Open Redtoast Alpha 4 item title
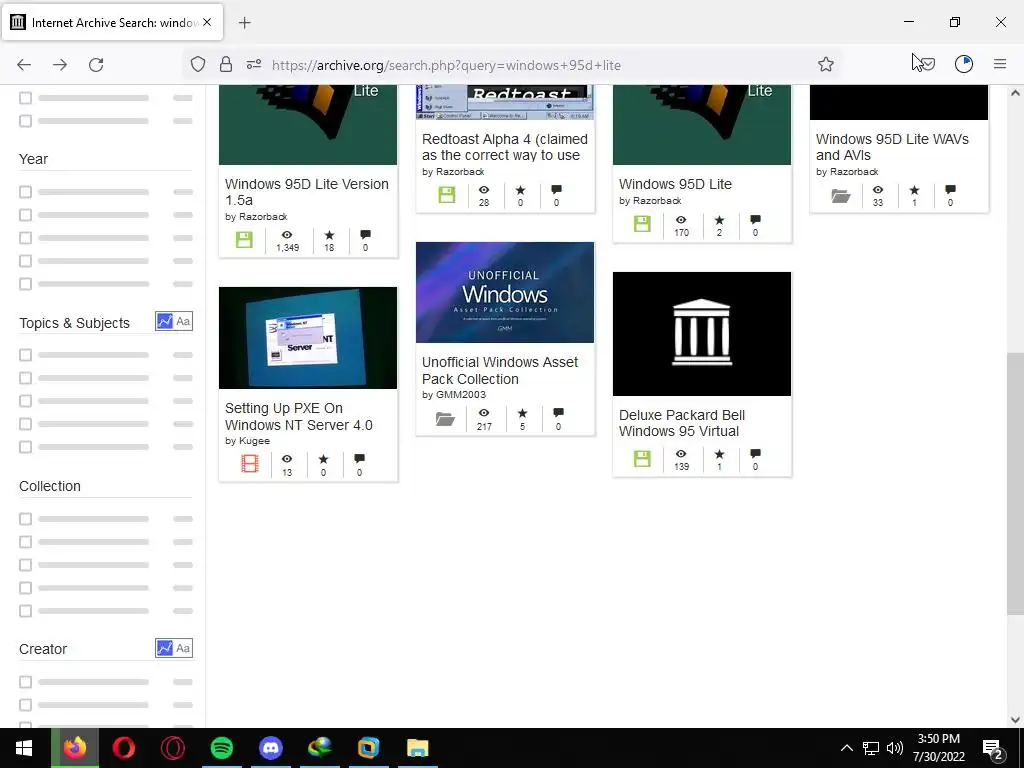1024x768 pixels. point(505,147)
